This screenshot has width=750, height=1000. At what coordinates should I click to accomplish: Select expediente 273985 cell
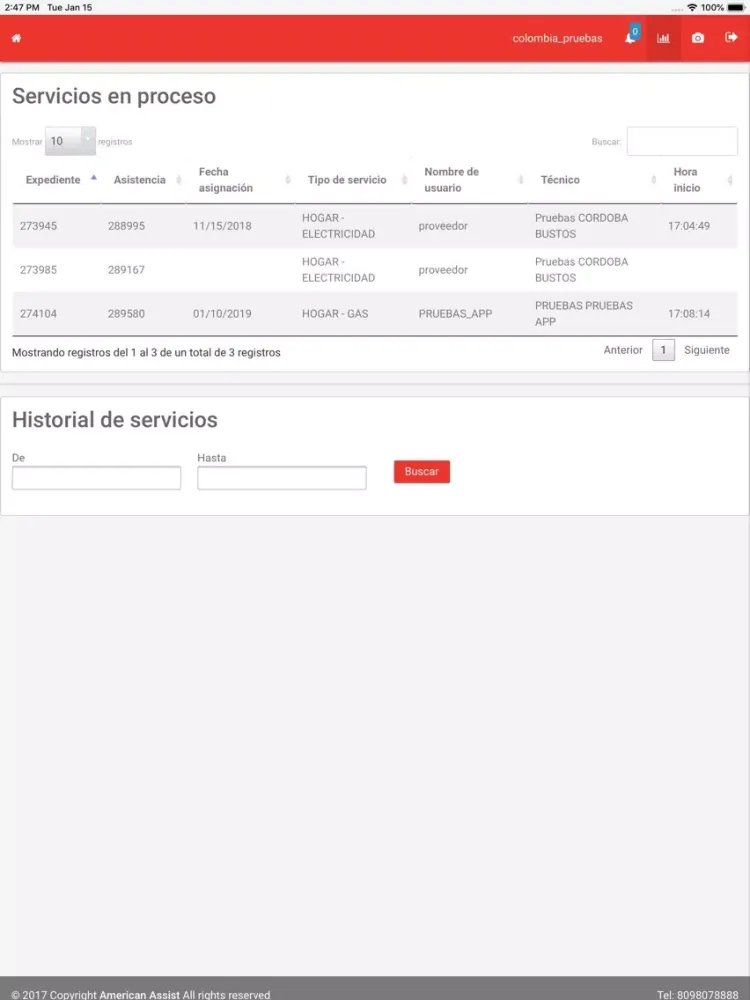coord(38,270)
